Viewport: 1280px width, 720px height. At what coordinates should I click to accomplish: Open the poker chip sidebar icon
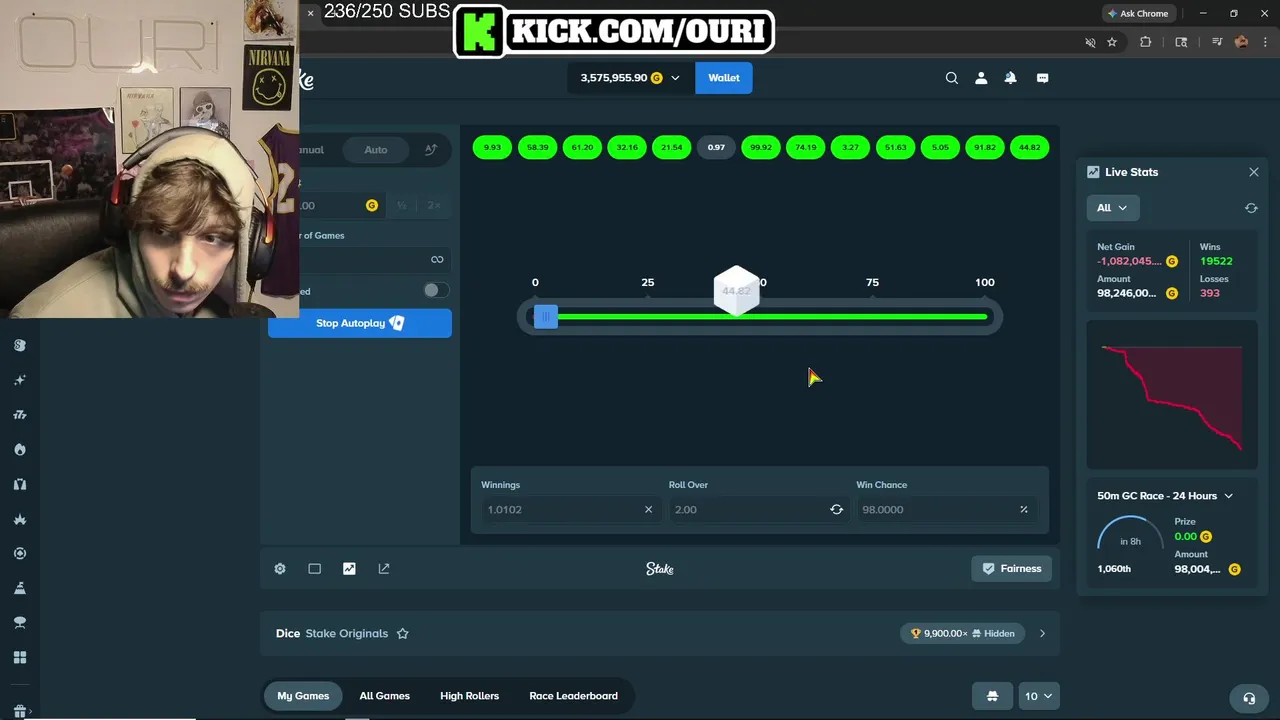coord(19,553)
